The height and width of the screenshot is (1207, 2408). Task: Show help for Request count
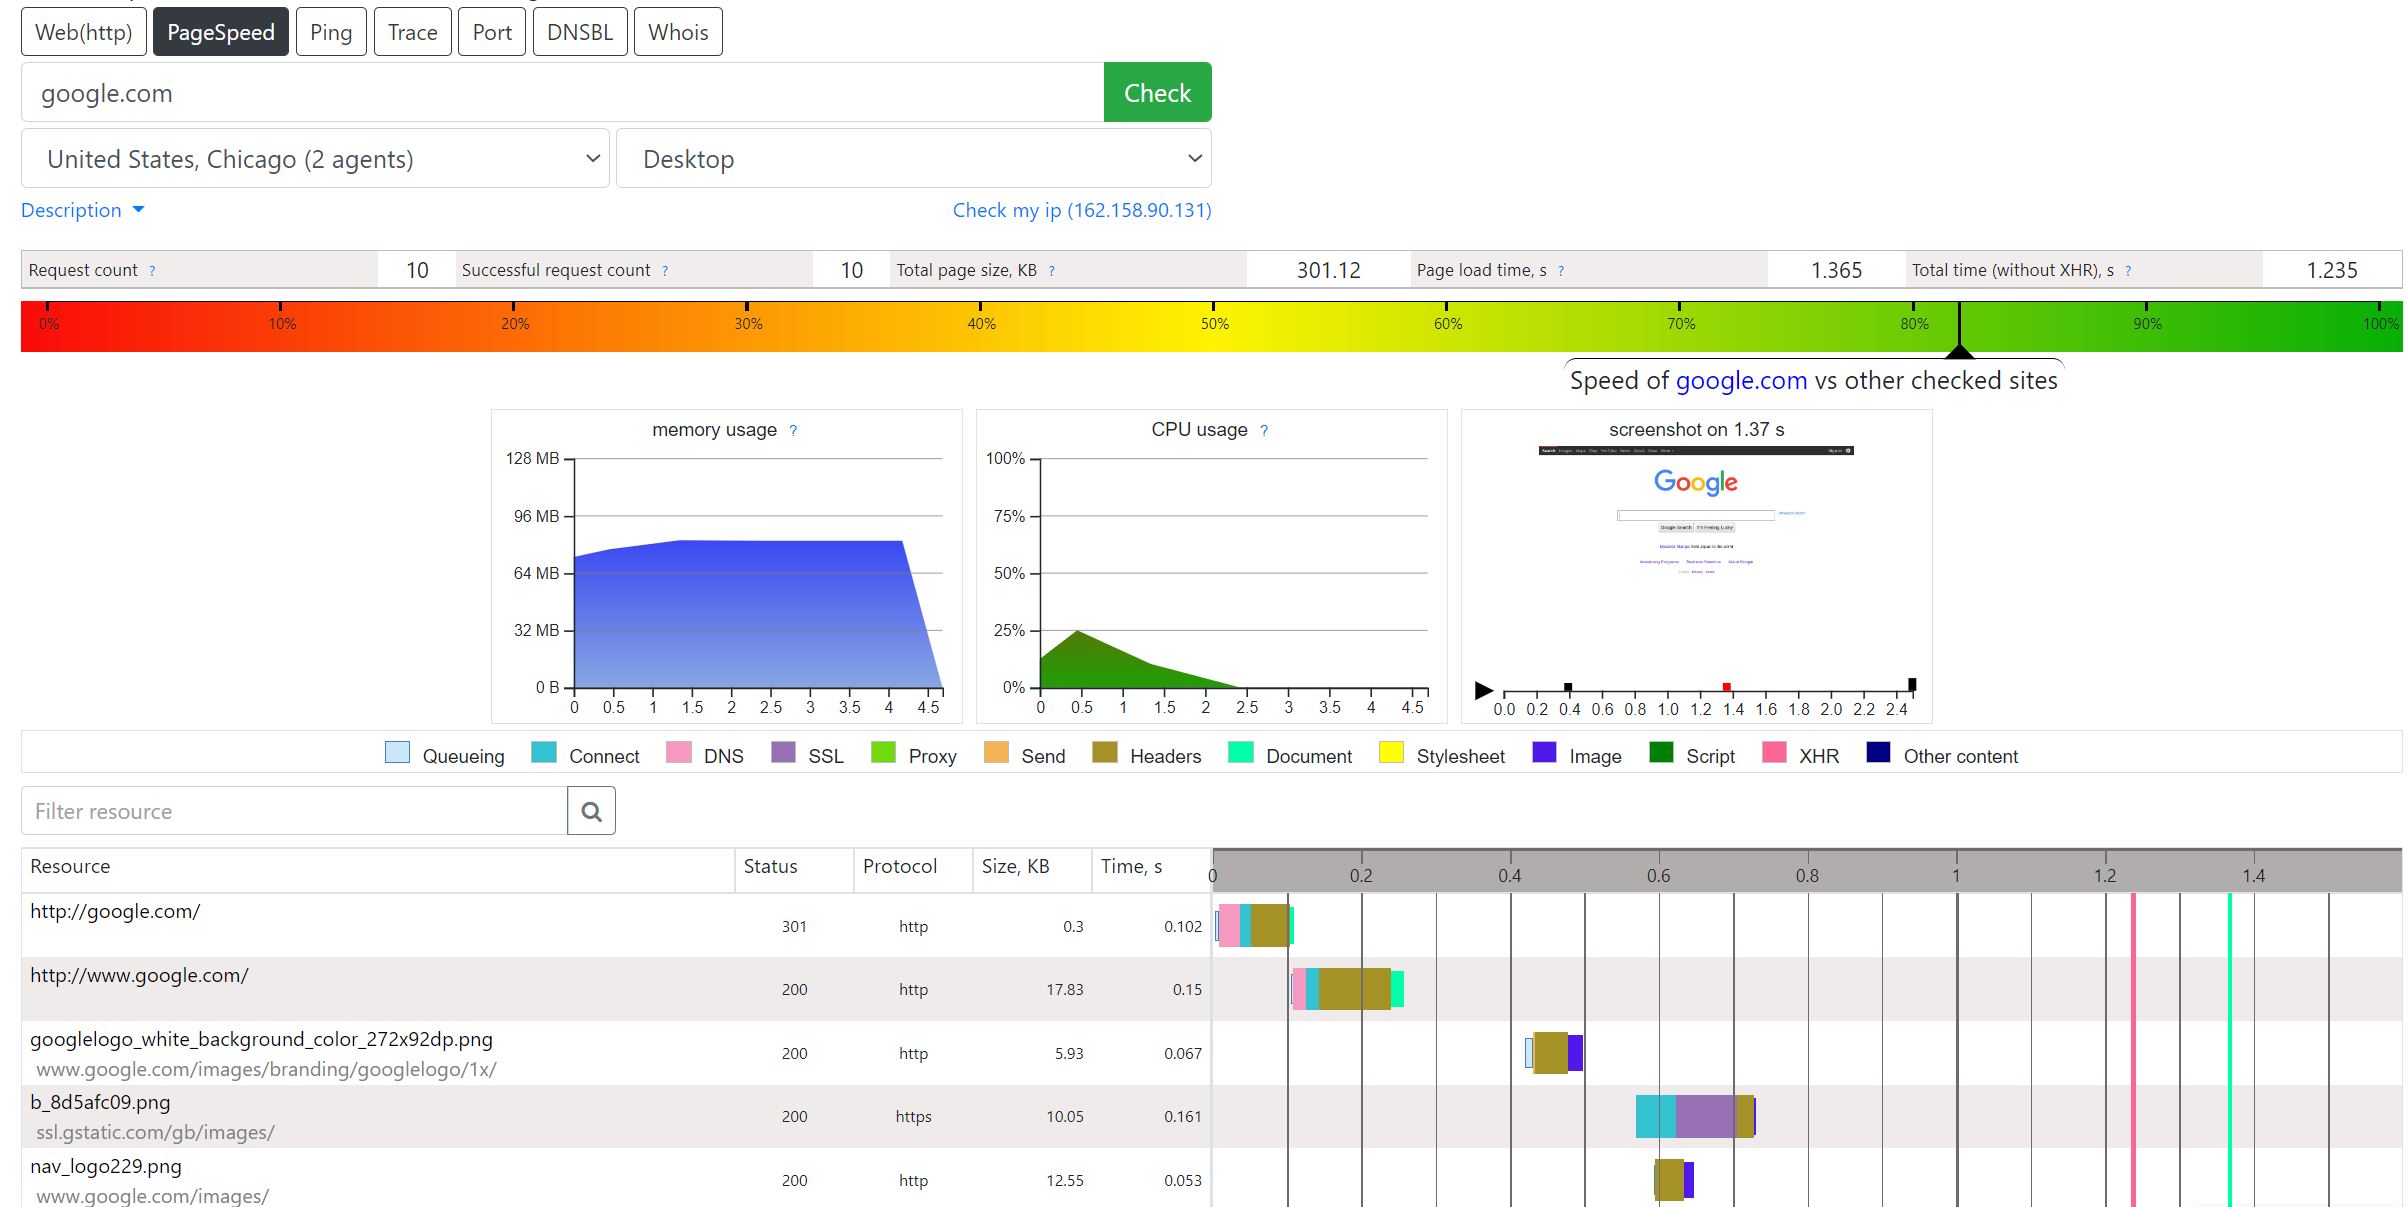tap(152, 271)
